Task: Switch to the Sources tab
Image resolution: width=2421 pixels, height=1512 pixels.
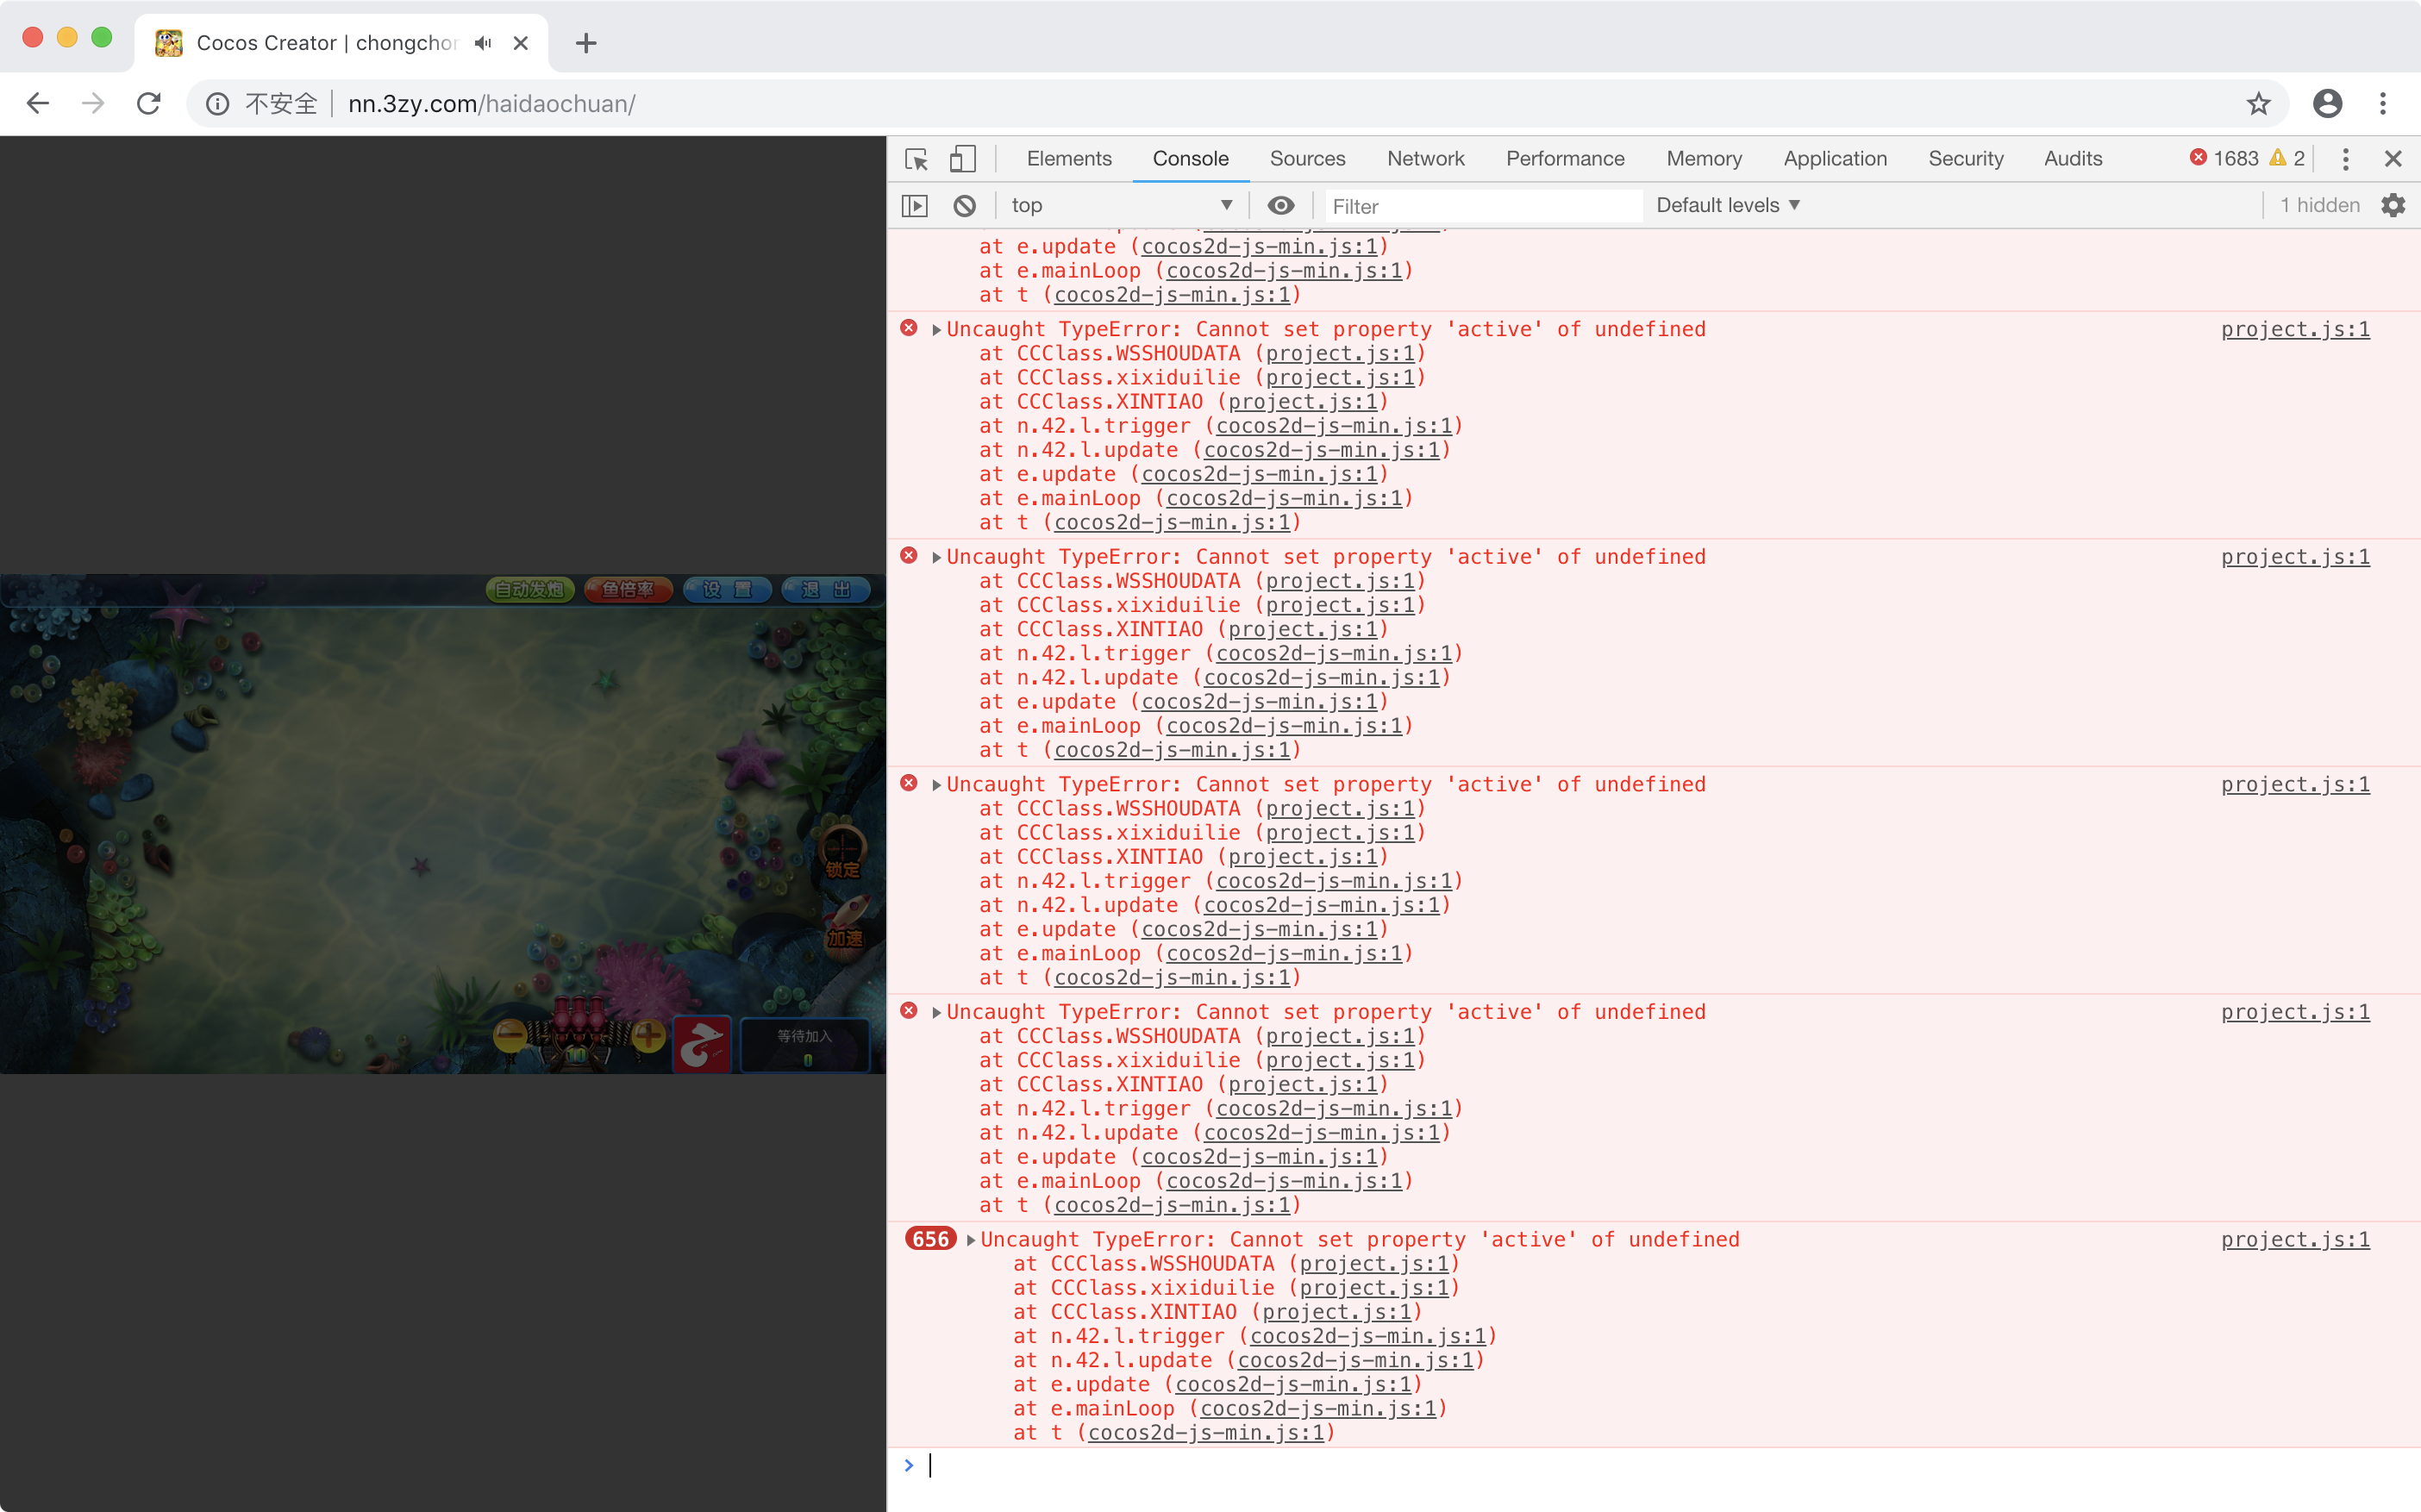Action: pos(1307,159)
